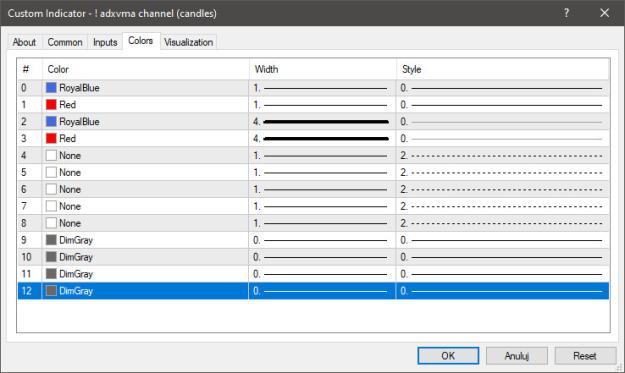Viewport: 625px width, 373px height.
Task: Click the dashed Style cell of row 4
Action: tap(503, 155)
